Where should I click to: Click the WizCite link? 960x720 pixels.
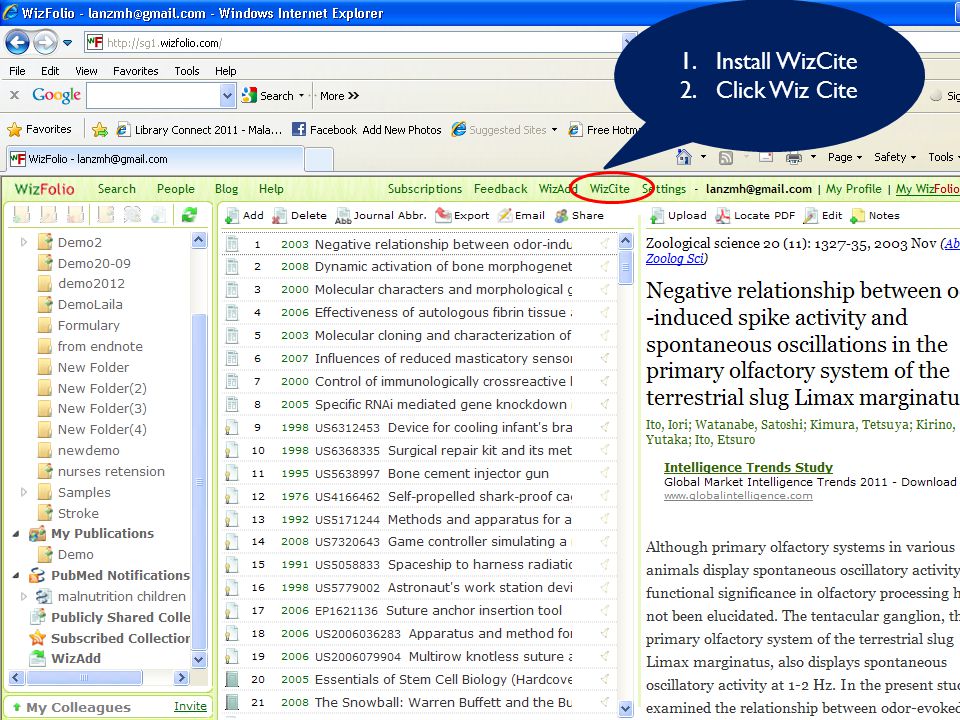609,189
